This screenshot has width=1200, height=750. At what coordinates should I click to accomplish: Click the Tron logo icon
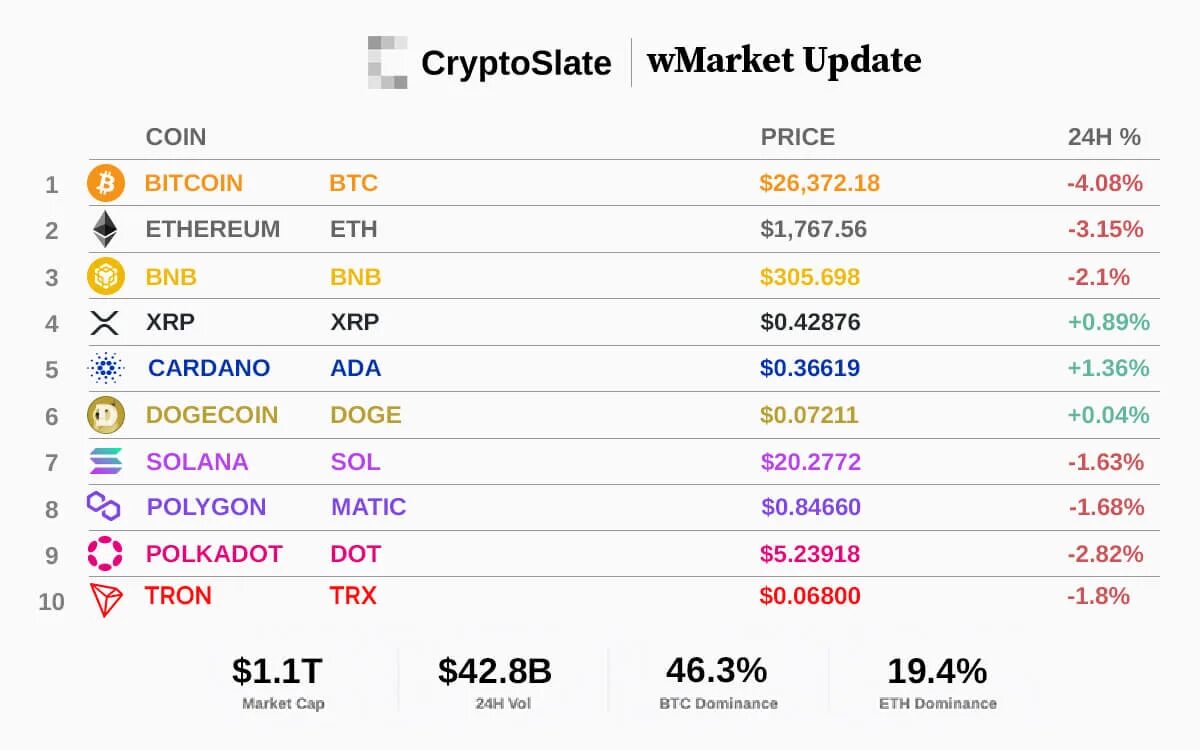tap(105, 599)
